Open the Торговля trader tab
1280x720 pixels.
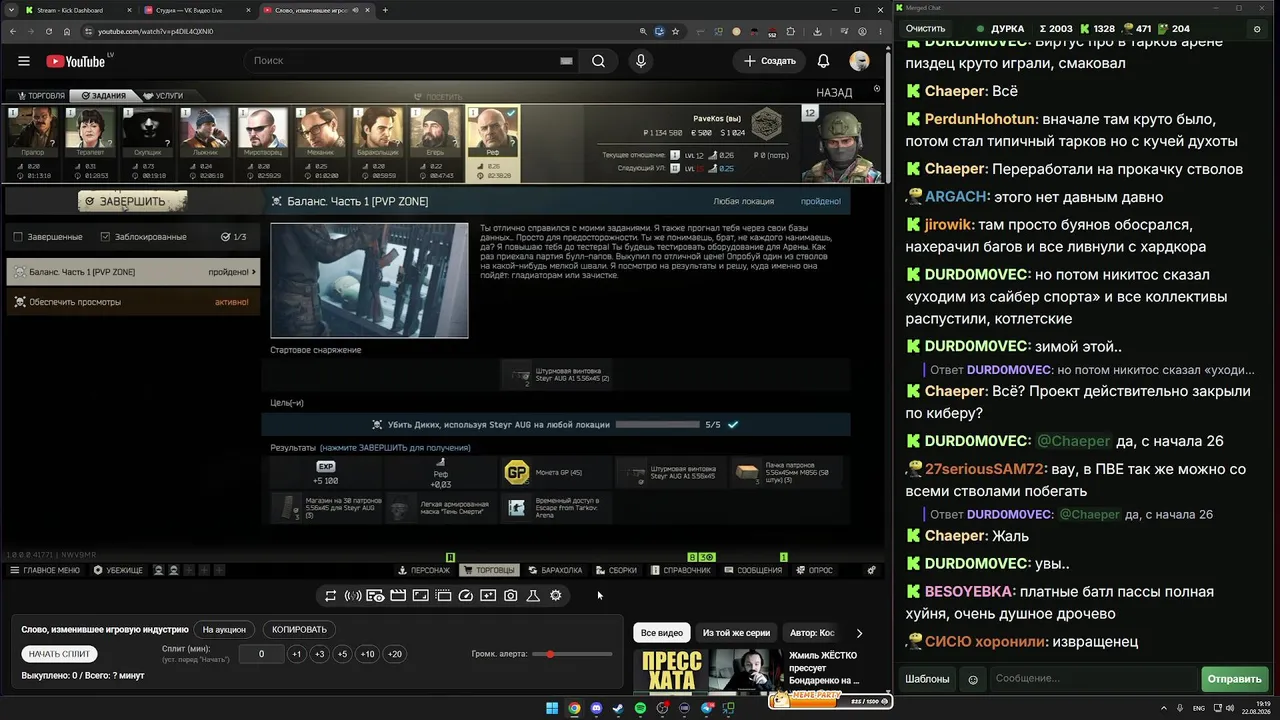coord(40,96)
